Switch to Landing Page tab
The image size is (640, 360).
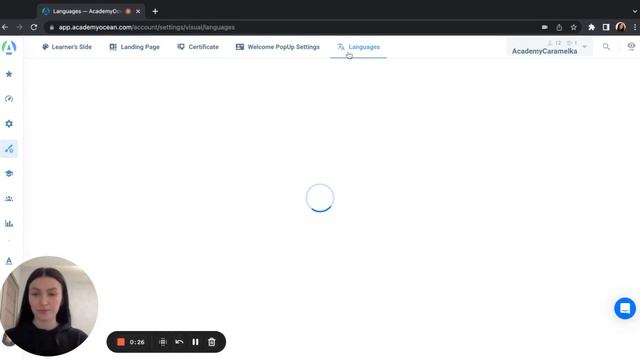134,47
